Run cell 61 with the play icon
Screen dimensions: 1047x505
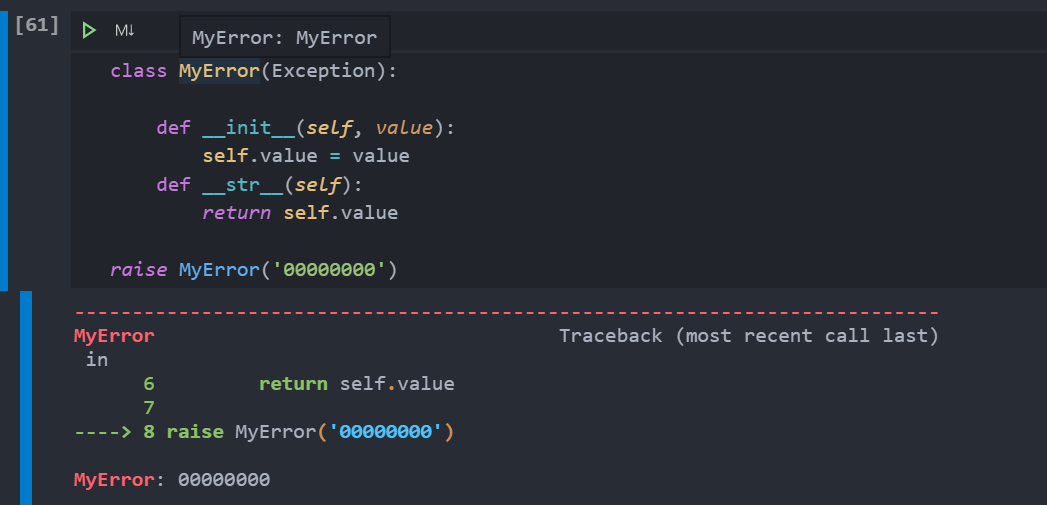tap(89, 30)
